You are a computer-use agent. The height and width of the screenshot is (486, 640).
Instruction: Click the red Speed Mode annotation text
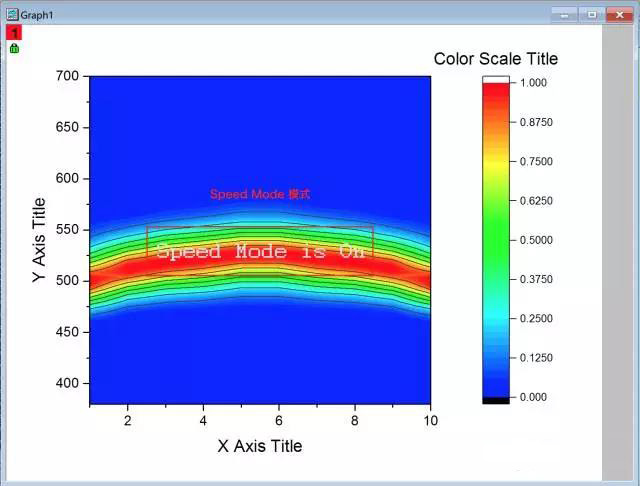pos(260,194)
